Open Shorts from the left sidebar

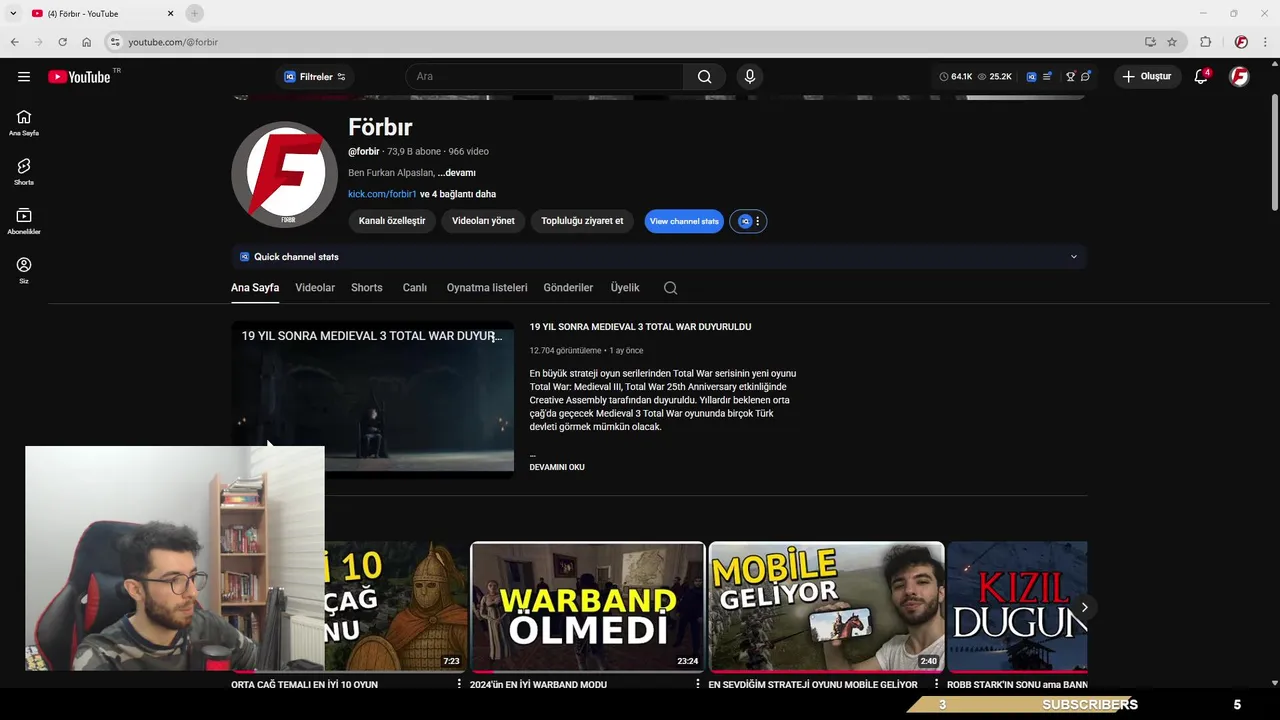tap(24, 172)
